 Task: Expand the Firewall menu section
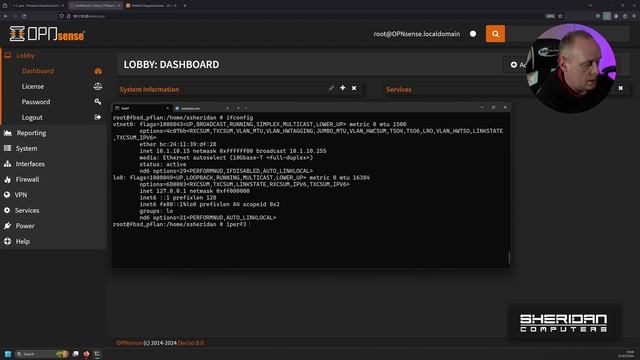(x=27, y=180)
